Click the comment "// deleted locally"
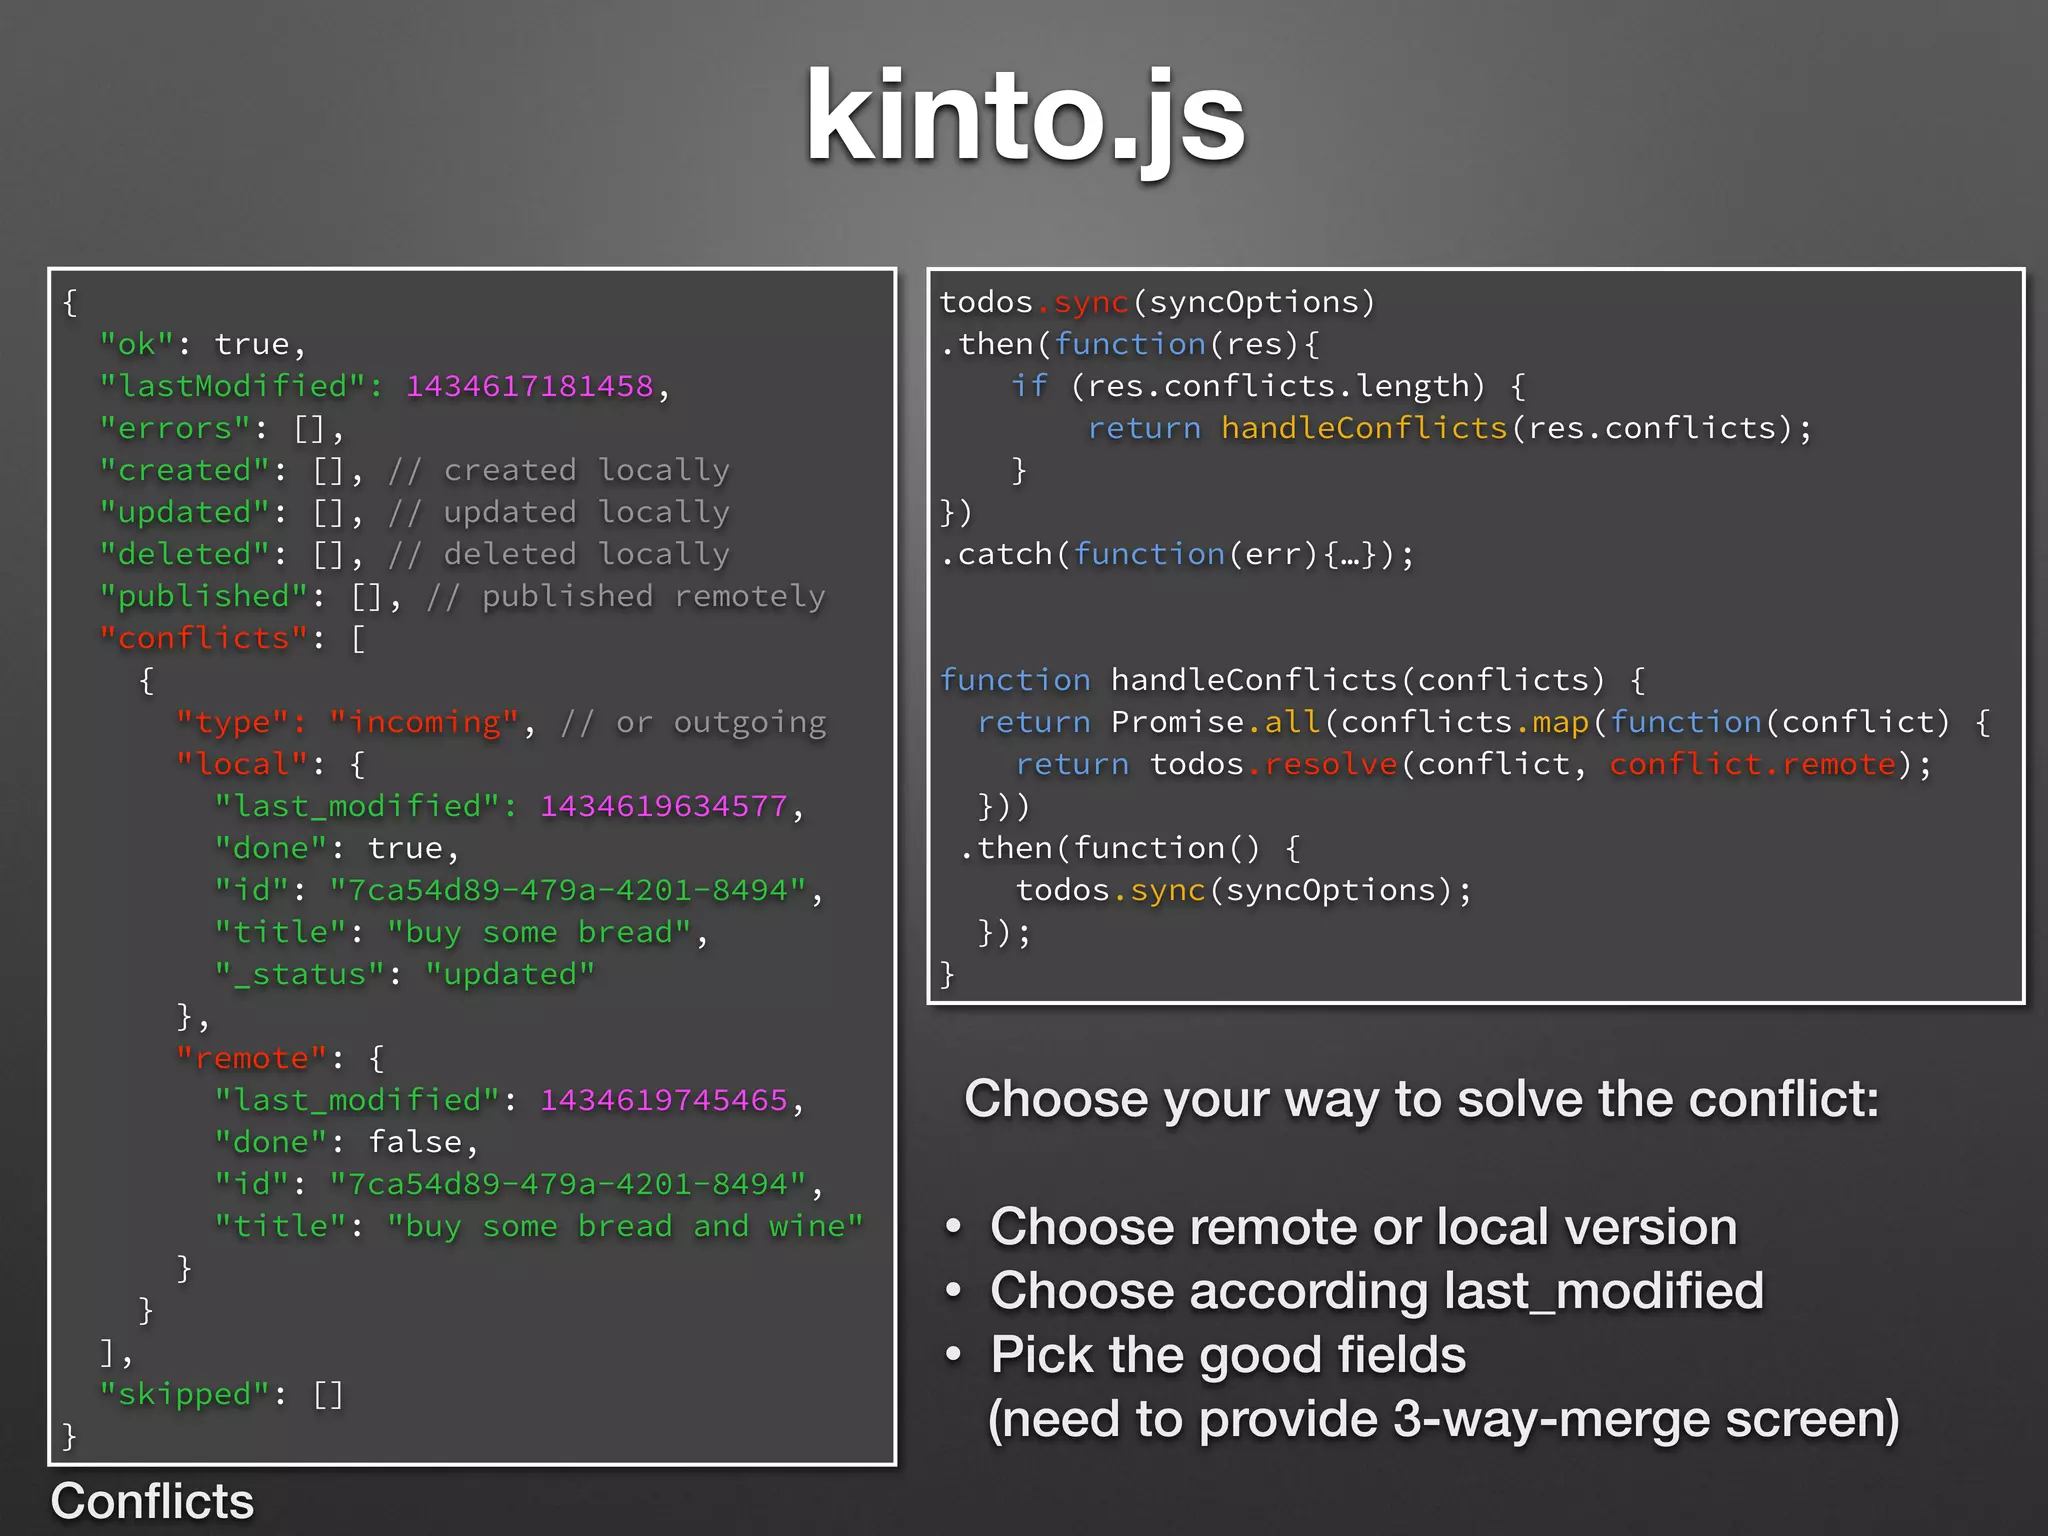2048x1536 pixels. (559, 554)
